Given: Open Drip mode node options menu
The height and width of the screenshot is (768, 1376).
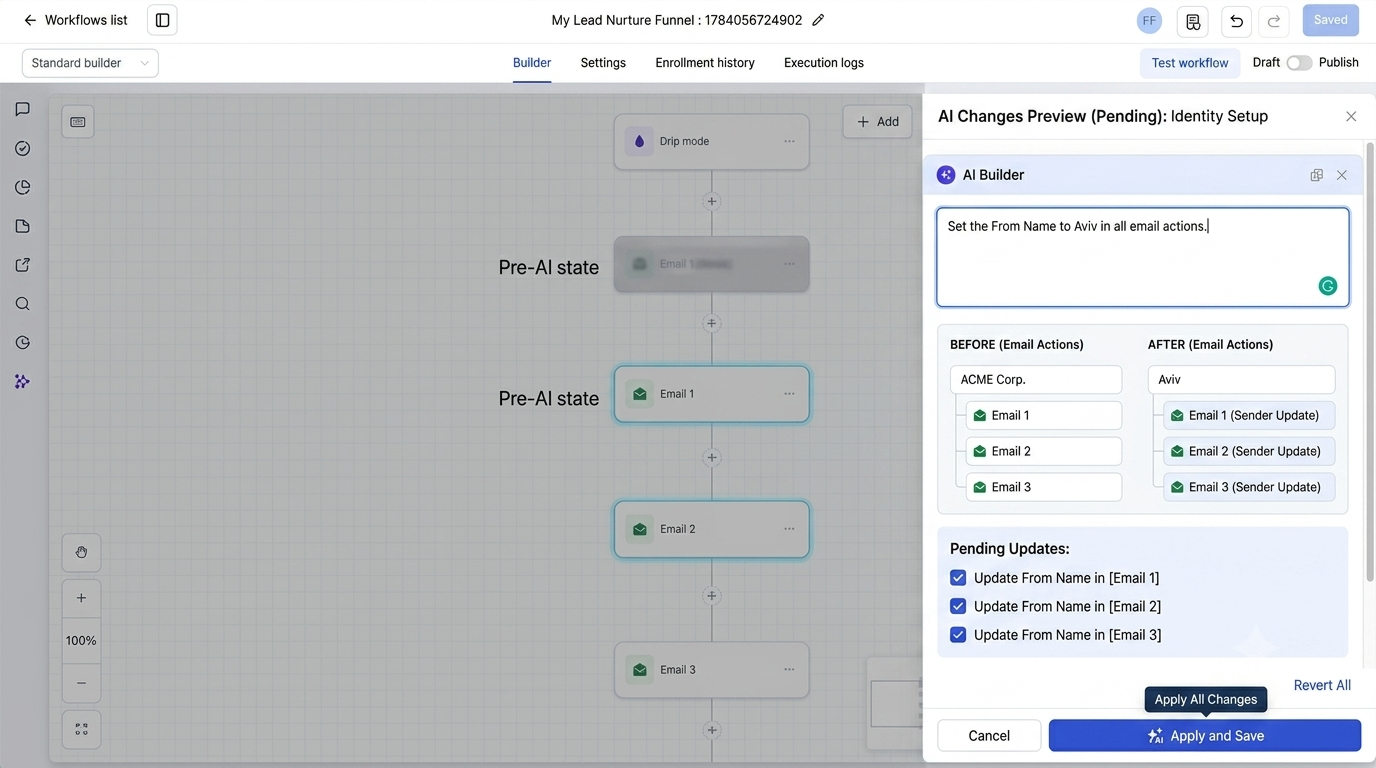Looking at the screenshot, I should [789, 141].
